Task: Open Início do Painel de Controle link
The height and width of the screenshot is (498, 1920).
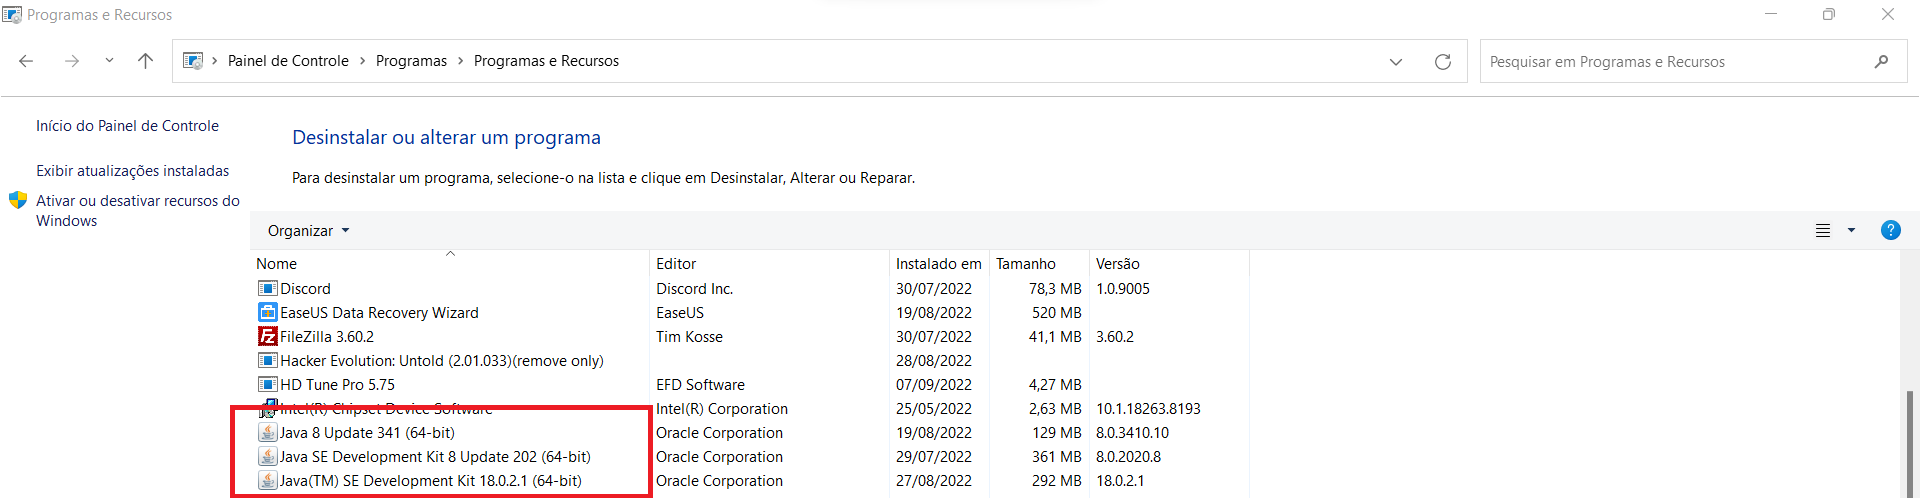Action: 127,126
